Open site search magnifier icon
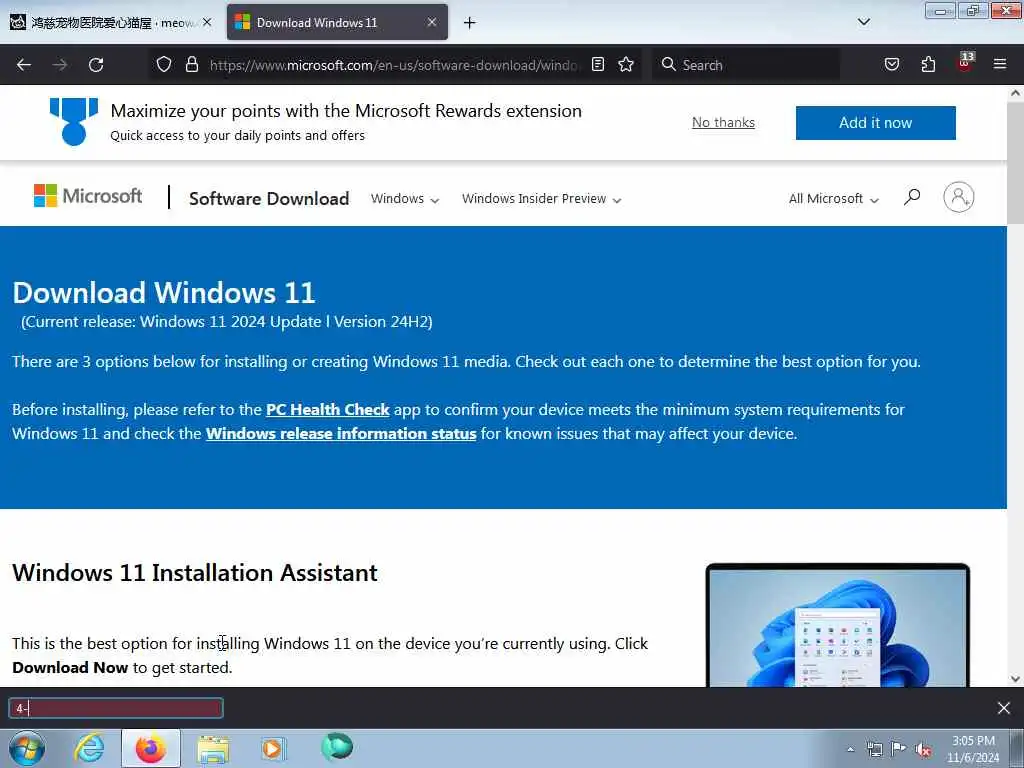Viewport: 1024px width, 768px height. 912,197
